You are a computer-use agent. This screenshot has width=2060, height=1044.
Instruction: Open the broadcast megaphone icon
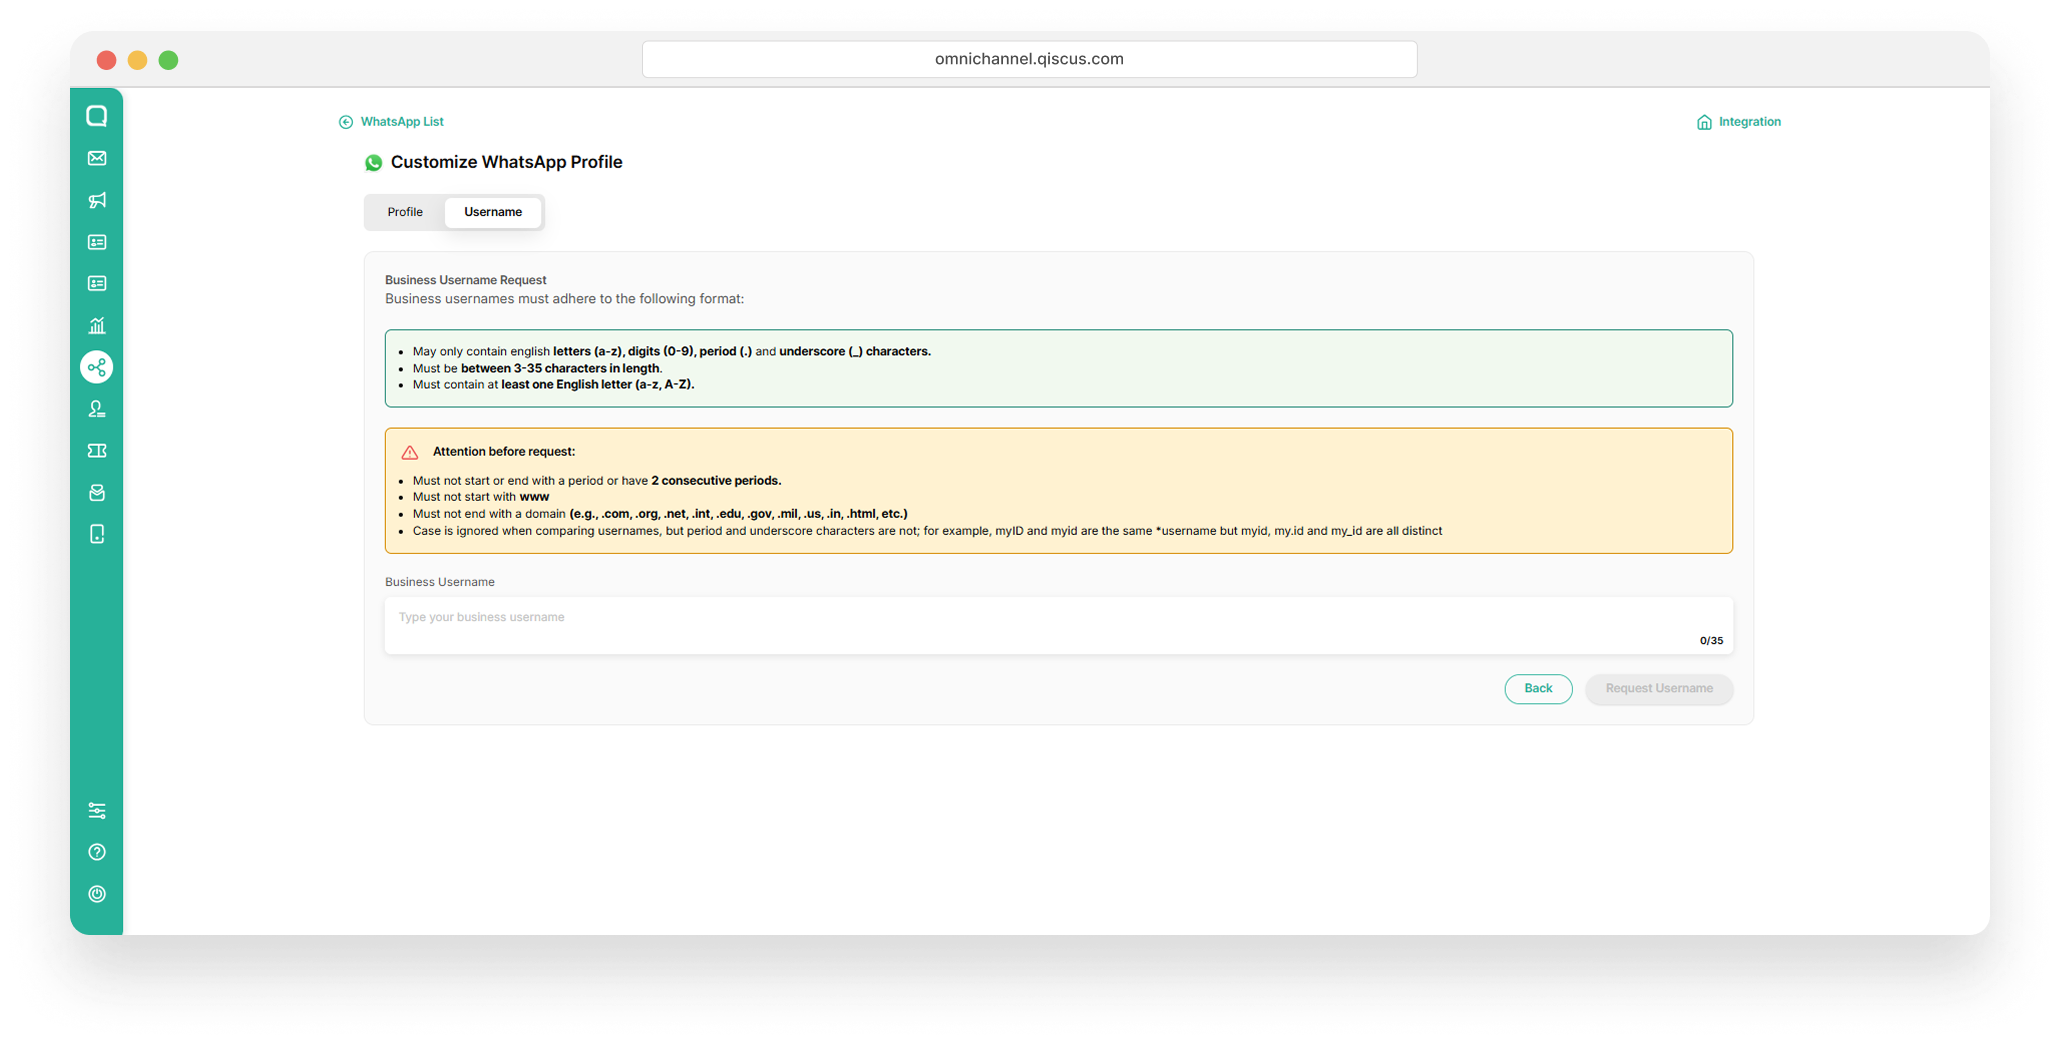point(97,200)
